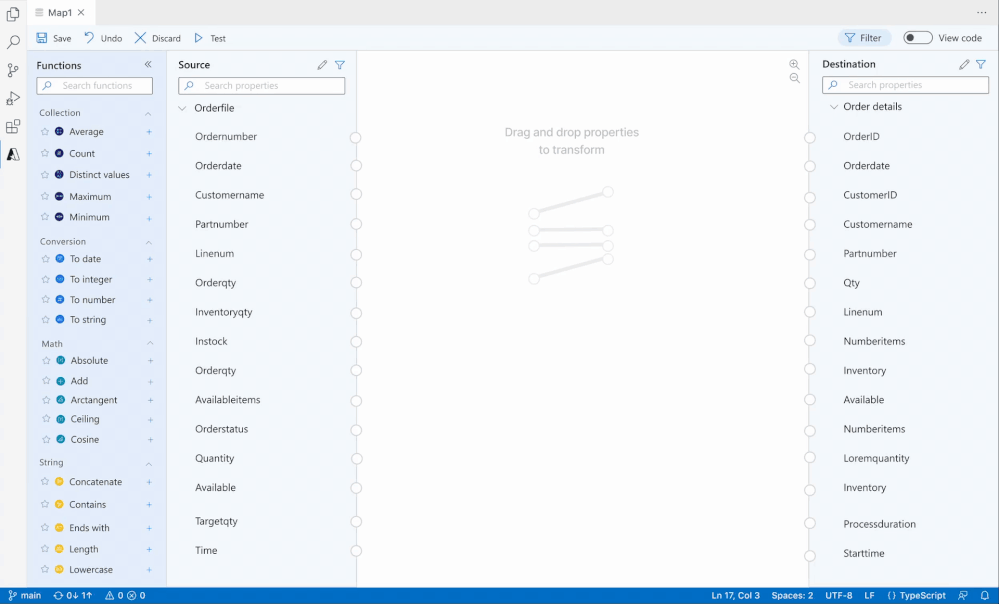999x604 pixels.
Task: Open the more actions ellipsis menu
Action: click(982, 13)
